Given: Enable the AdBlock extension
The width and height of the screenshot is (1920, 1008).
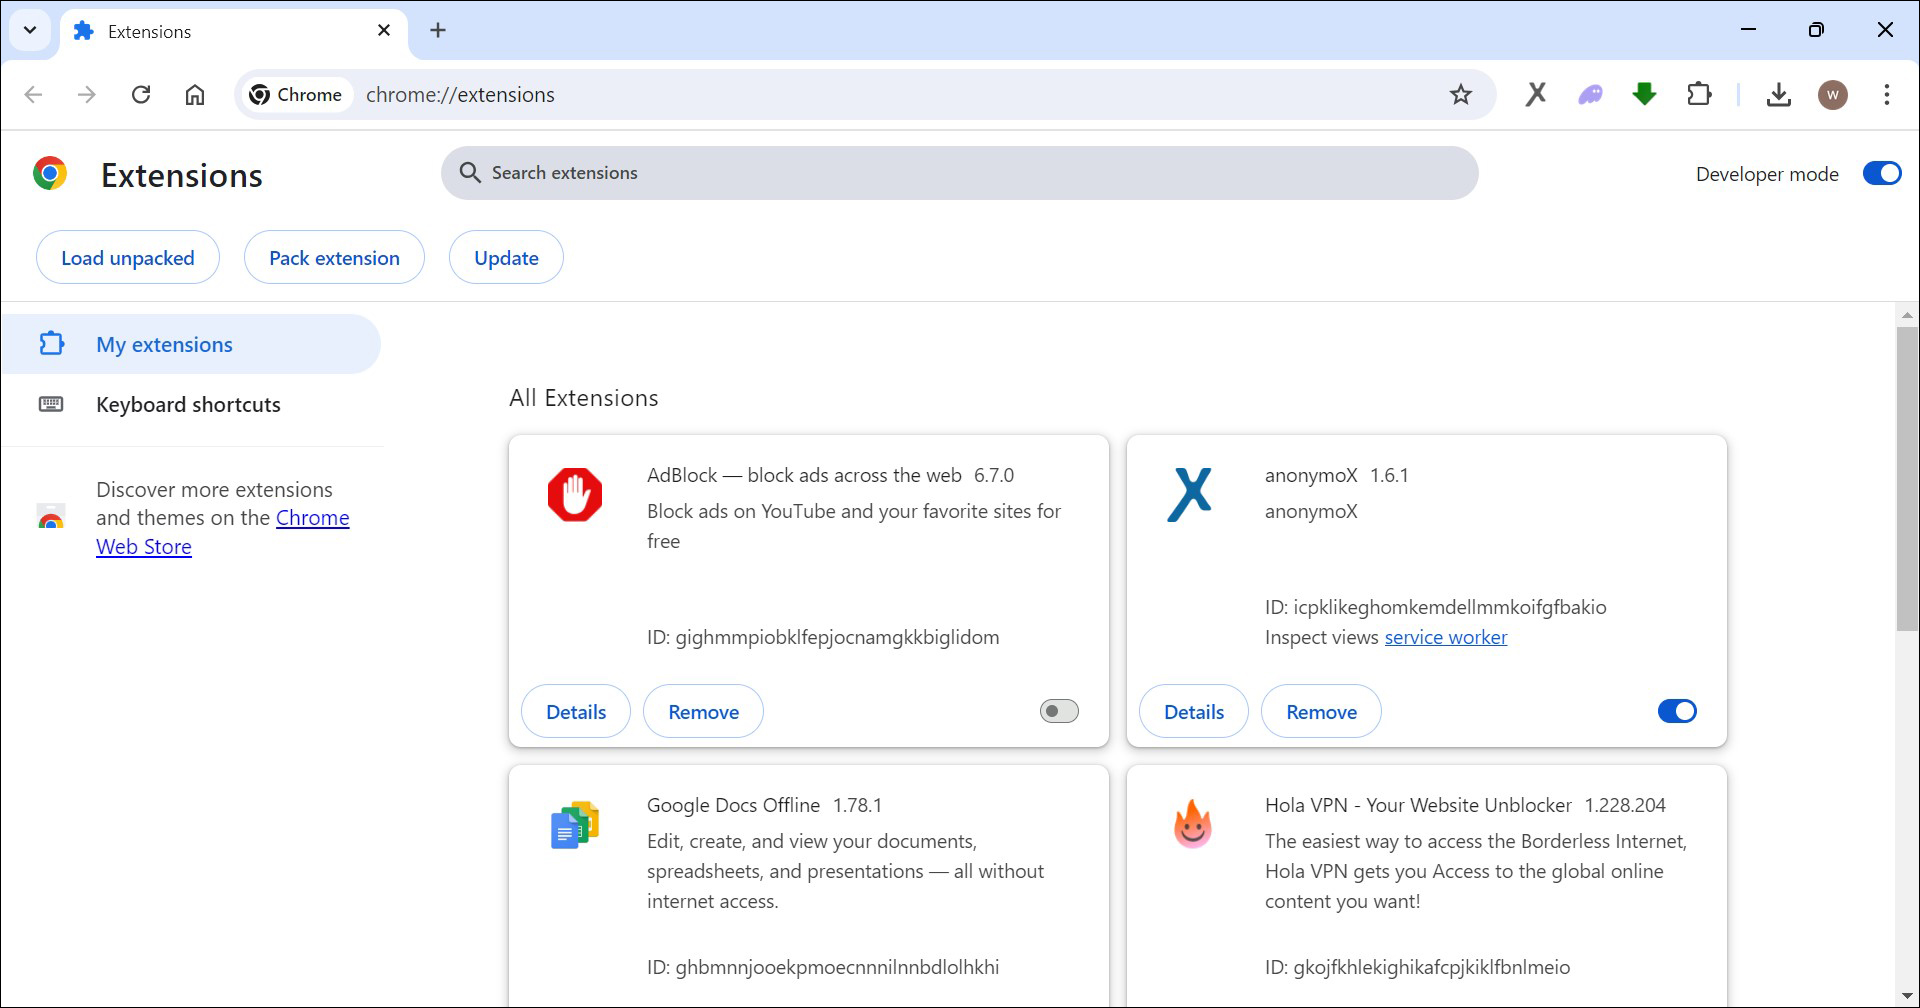Looking at the screenshot, I should [1058, 710].
